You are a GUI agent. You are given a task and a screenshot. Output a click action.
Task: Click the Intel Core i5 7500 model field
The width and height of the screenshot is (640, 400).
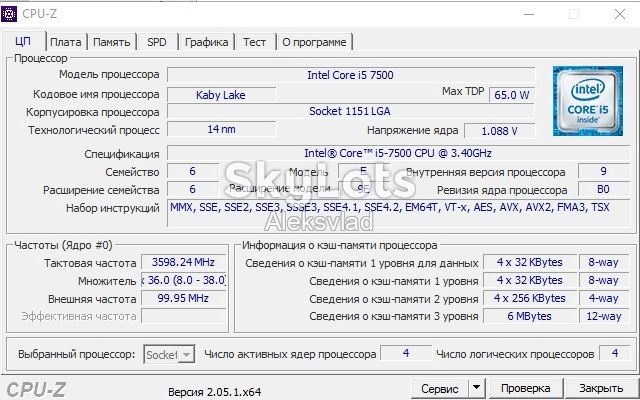click(x=351, y=75)
